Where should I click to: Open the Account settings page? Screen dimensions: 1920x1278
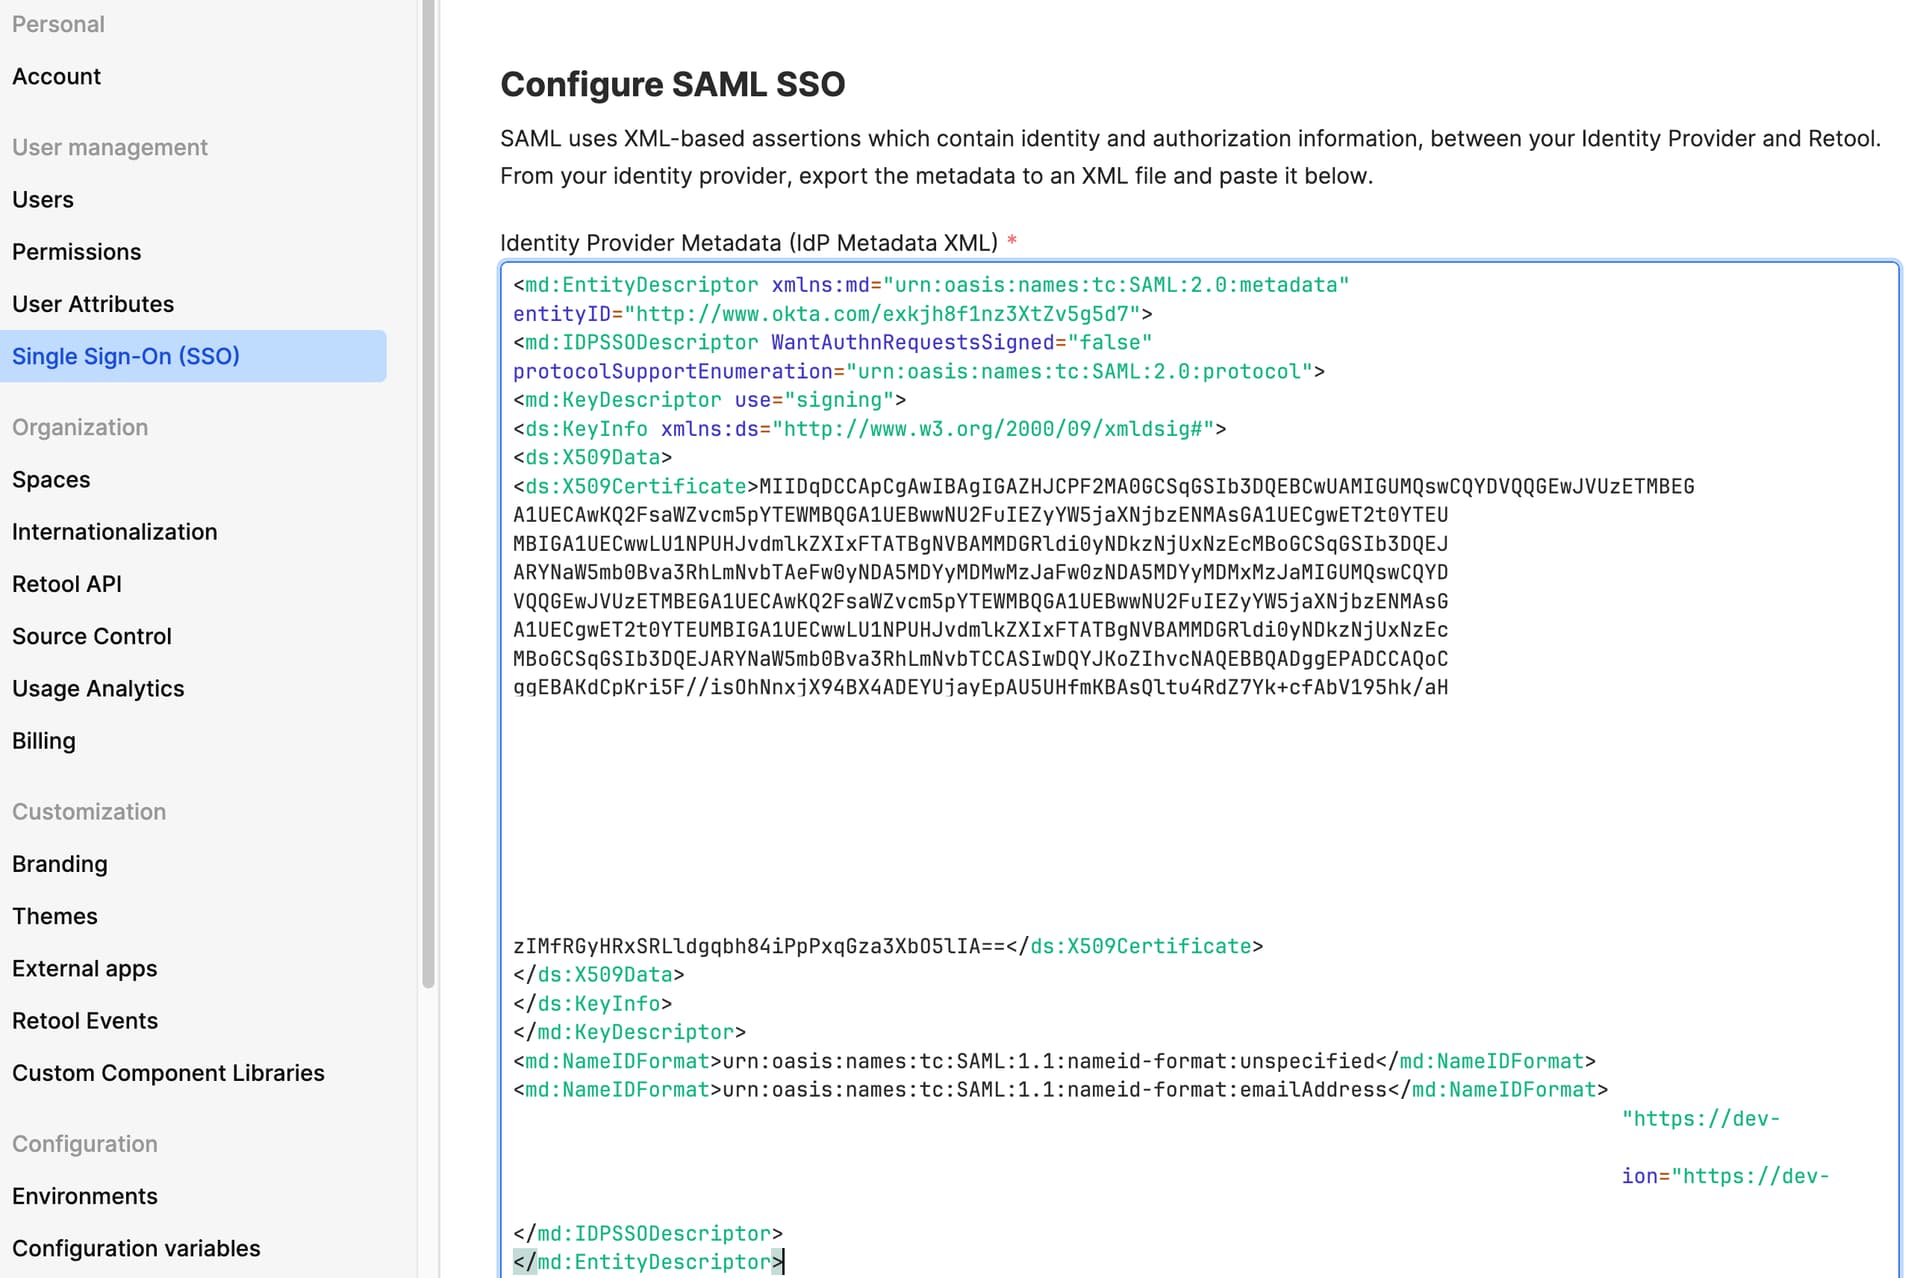coord(56,76)
